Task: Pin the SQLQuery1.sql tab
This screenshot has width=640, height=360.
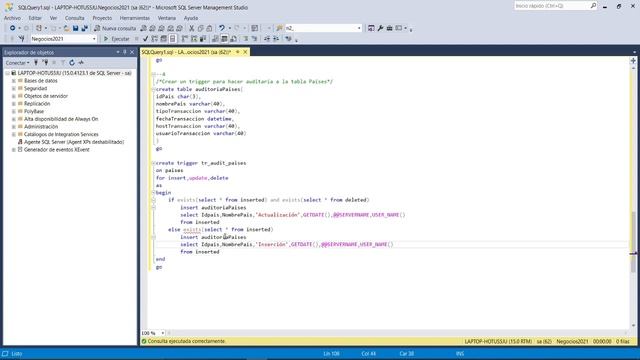Action: [238, 52]
